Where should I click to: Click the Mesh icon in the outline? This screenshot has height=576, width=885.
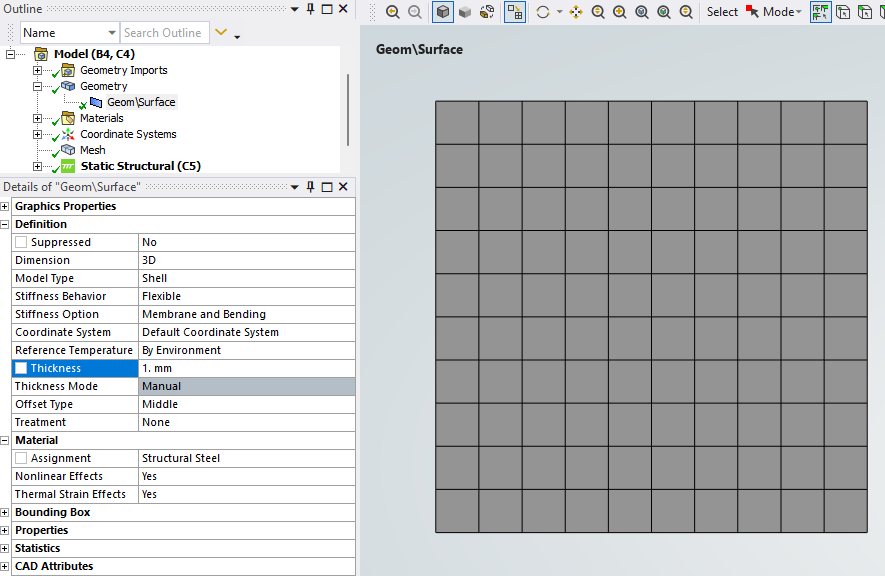[67, 149]
